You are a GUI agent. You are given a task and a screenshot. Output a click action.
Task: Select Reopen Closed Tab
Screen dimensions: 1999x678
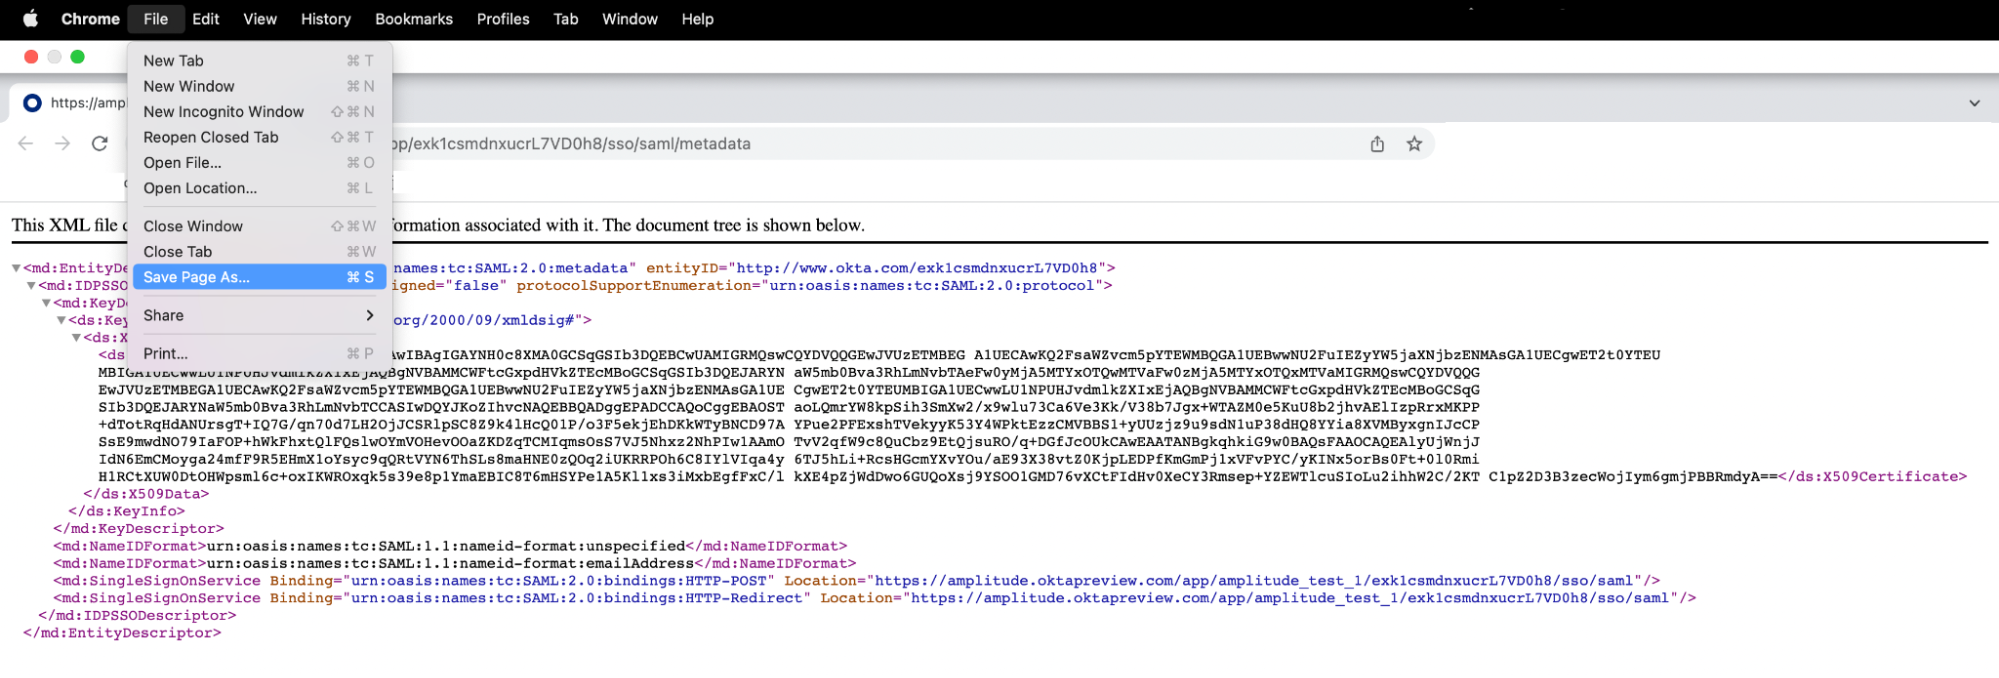pos(210,137)
